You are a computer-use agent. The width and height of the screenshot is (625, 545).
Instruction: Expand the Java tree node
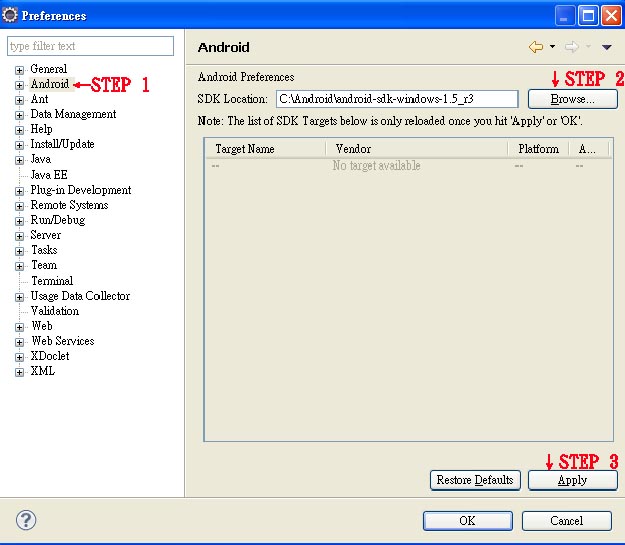click(19, 160)
